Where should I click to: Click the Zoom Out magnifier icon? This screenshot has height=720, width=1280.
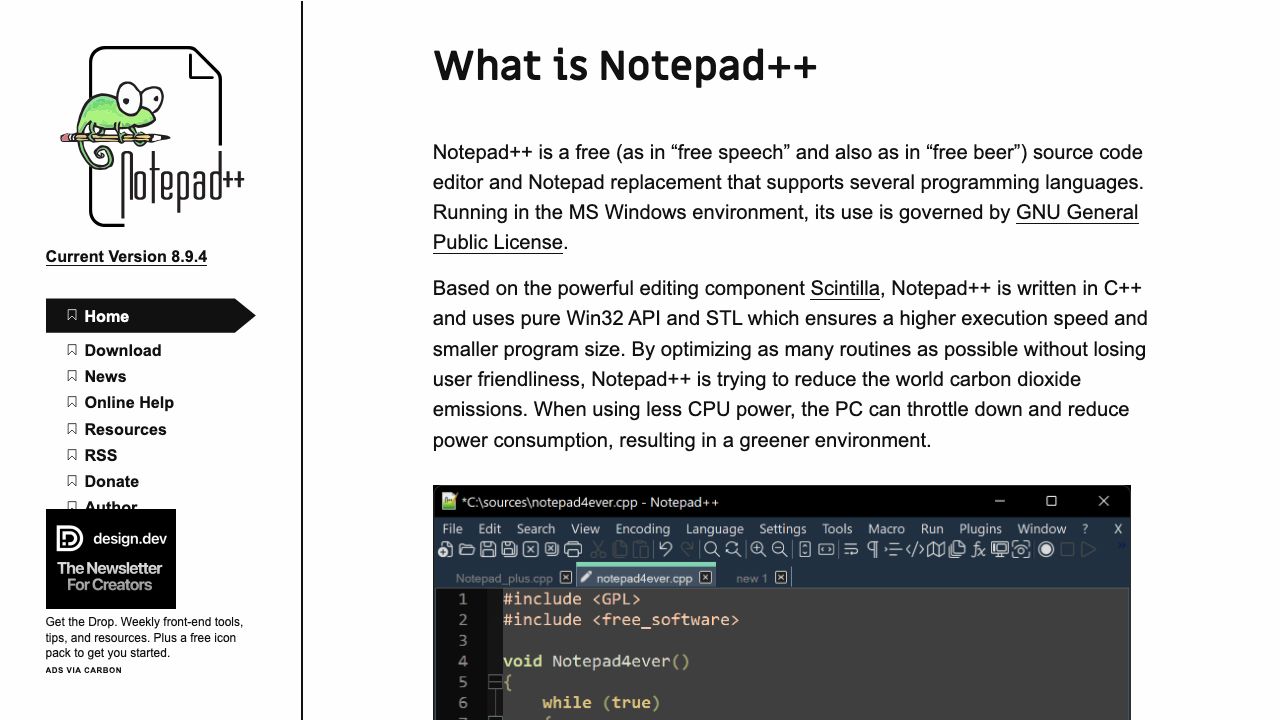point(779,549)
